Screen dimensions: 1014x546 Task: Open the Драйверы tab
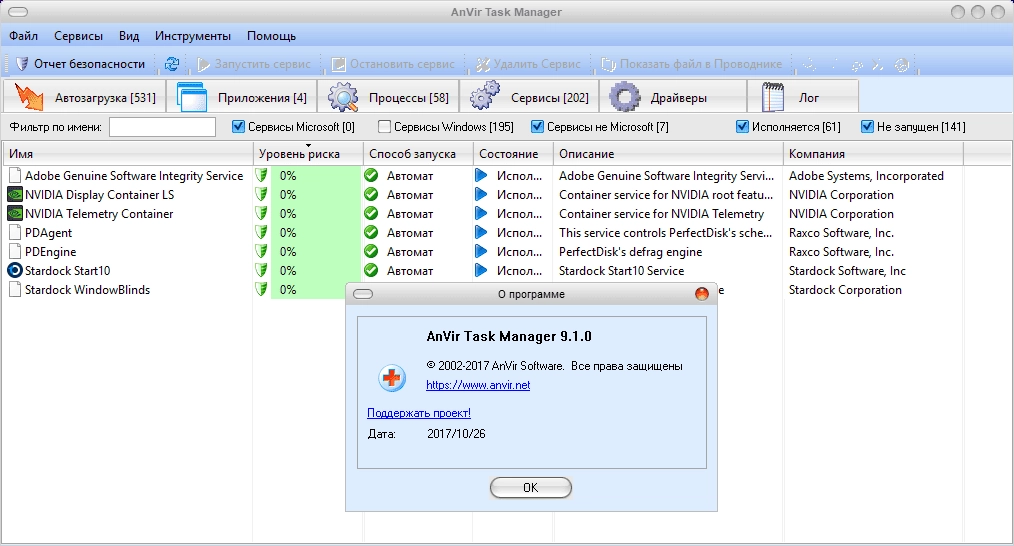673,97
